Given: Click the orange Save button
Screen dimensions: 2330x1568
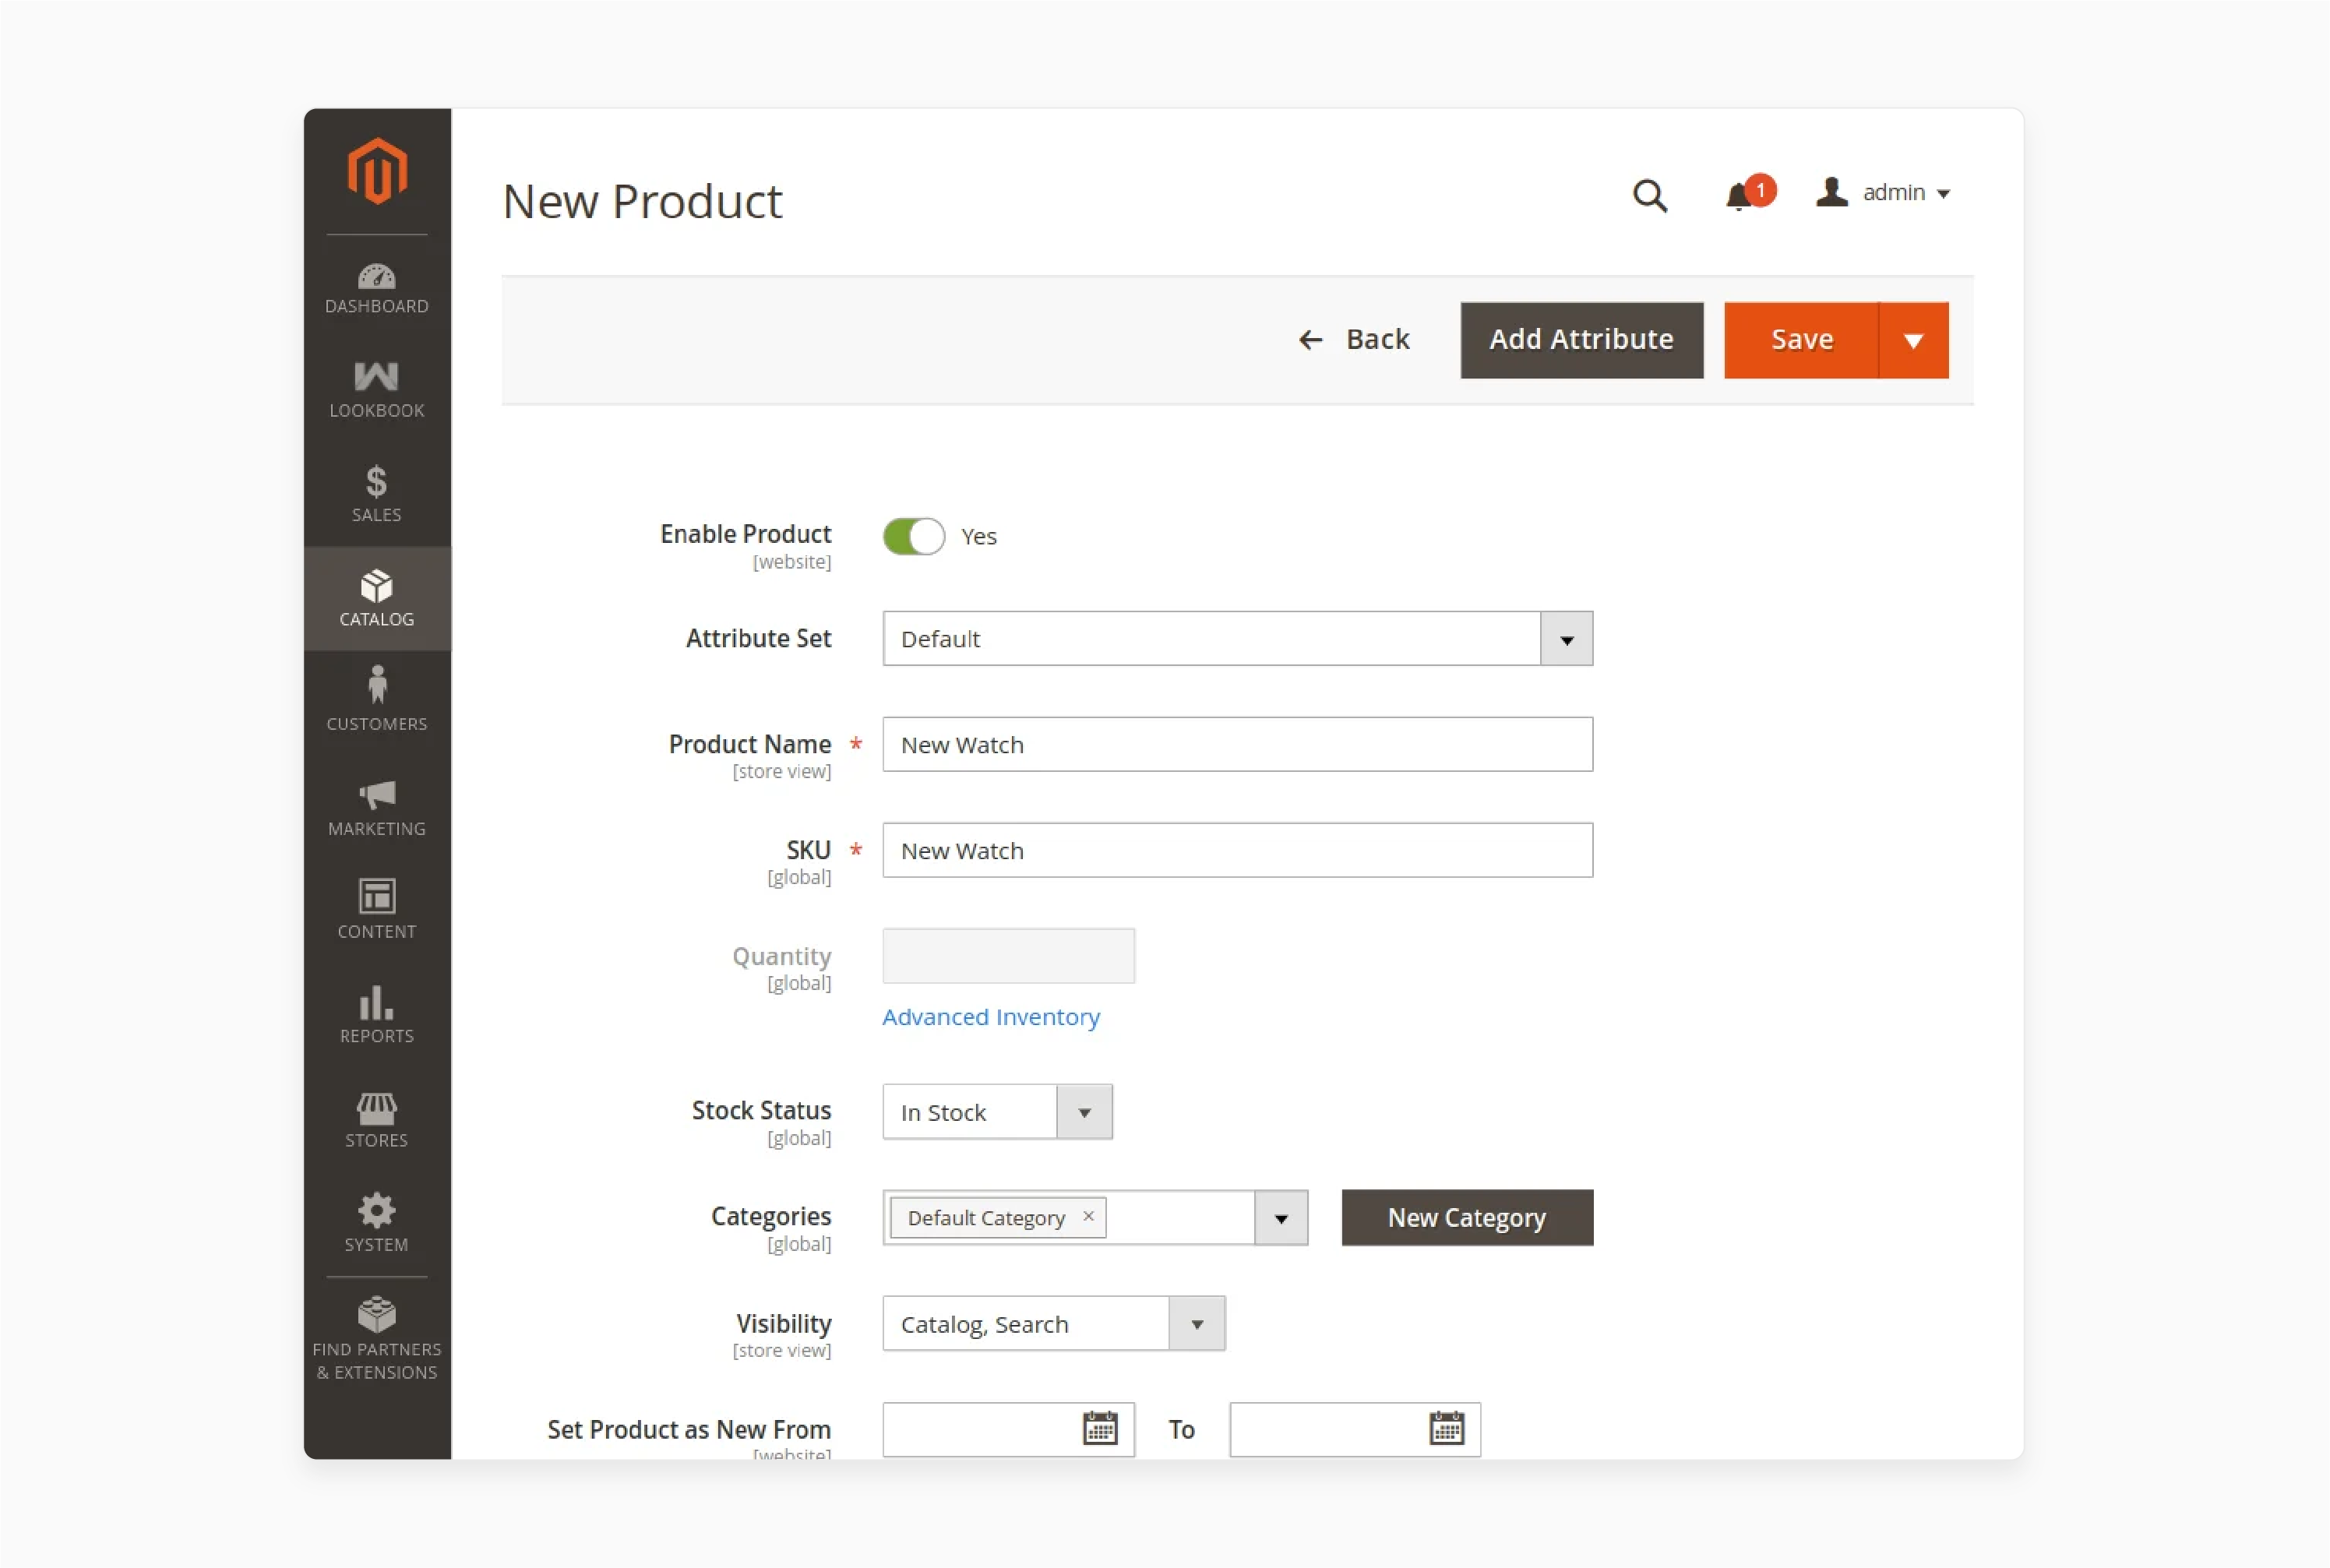Looking at the screenshot, I should coord(1801,340).
